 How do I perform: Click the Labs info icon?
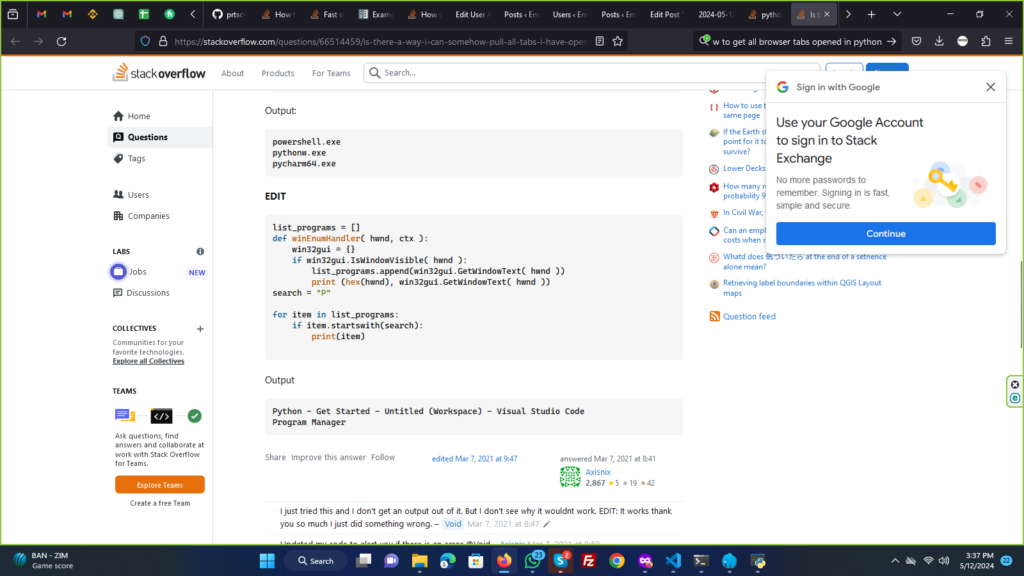click(x=200, y=252)
